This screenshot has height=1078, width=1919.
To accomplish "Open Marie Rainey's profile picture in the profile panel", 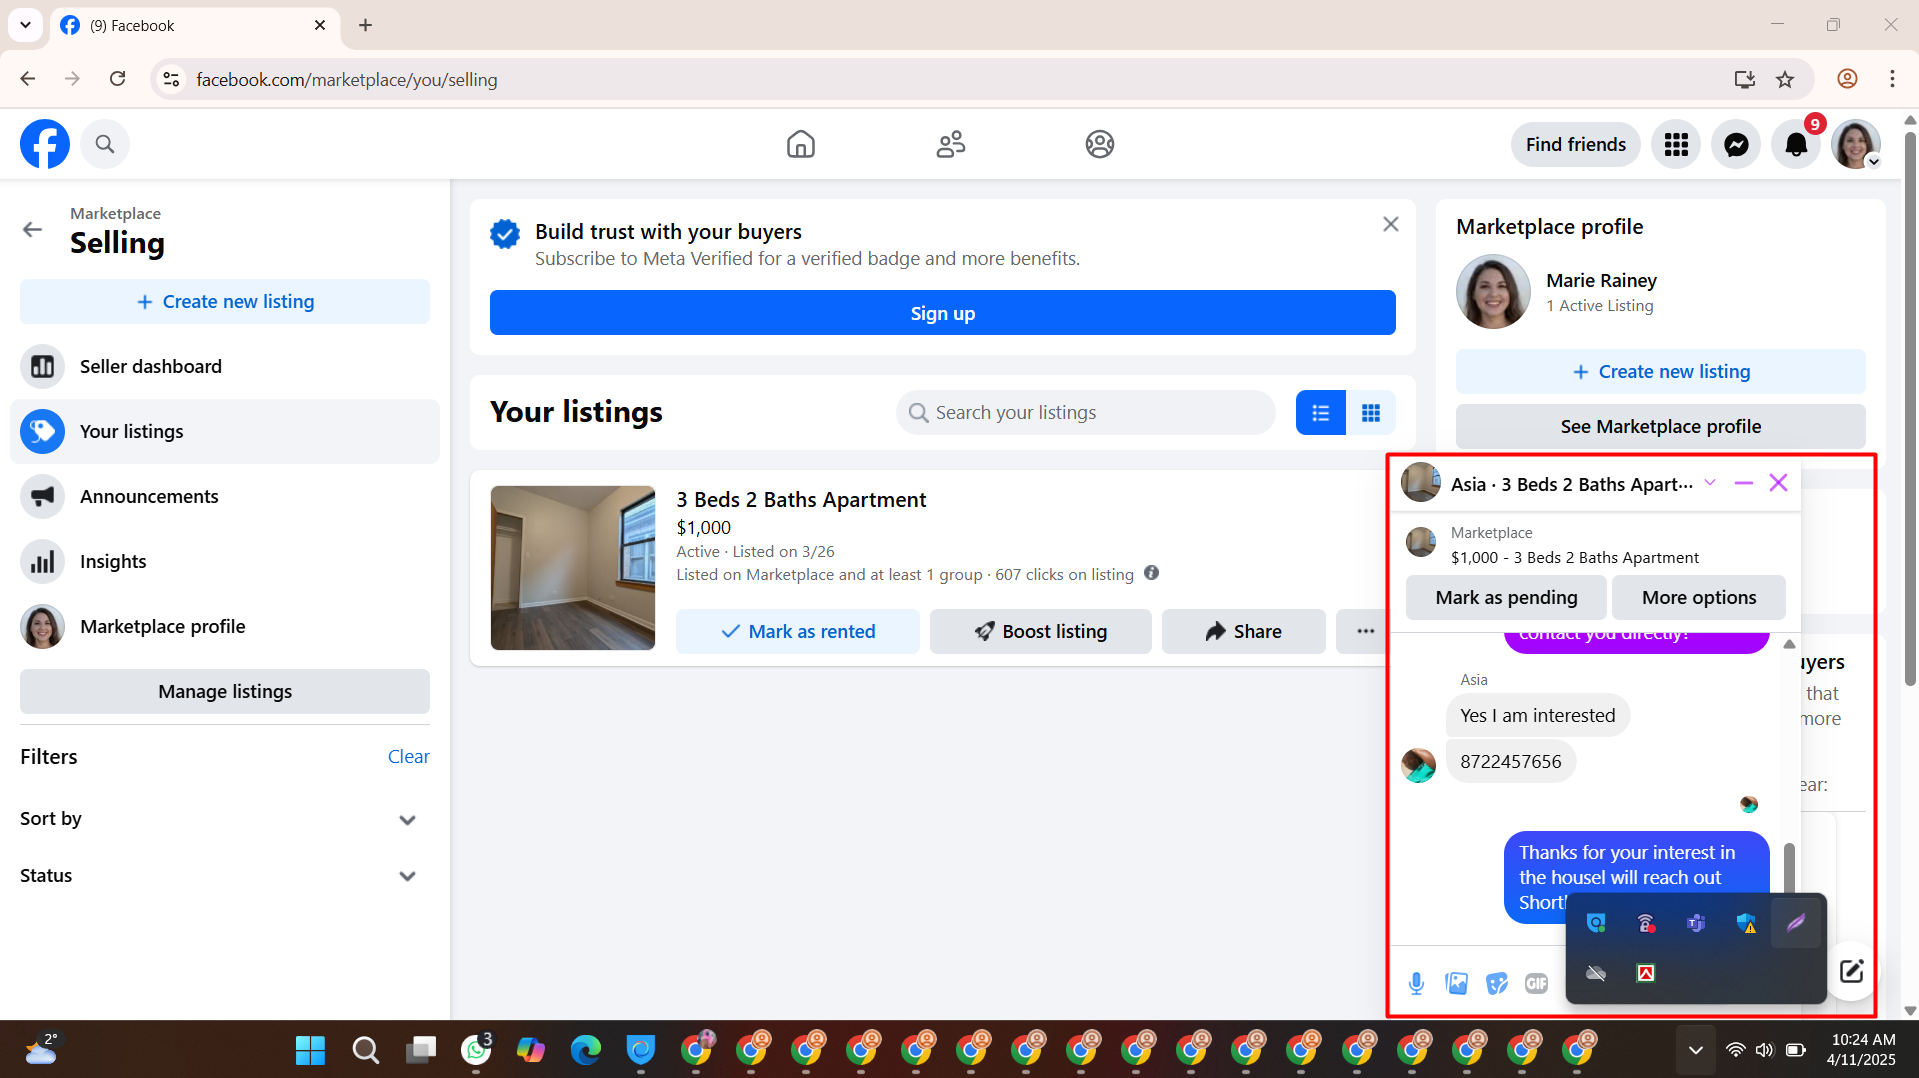I will (x=1493, y=292).
